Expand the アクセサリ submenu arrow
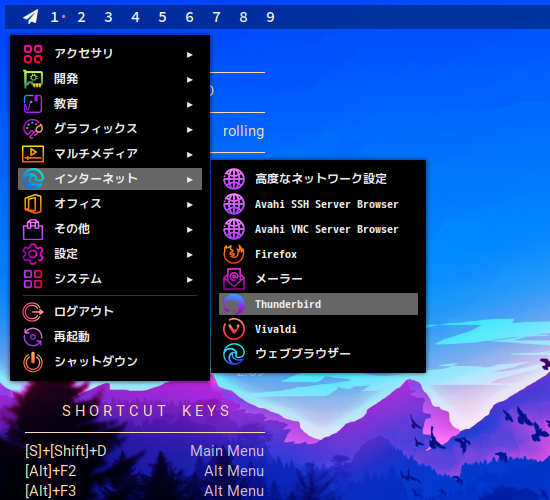550x500 pixels. [190, 55]
